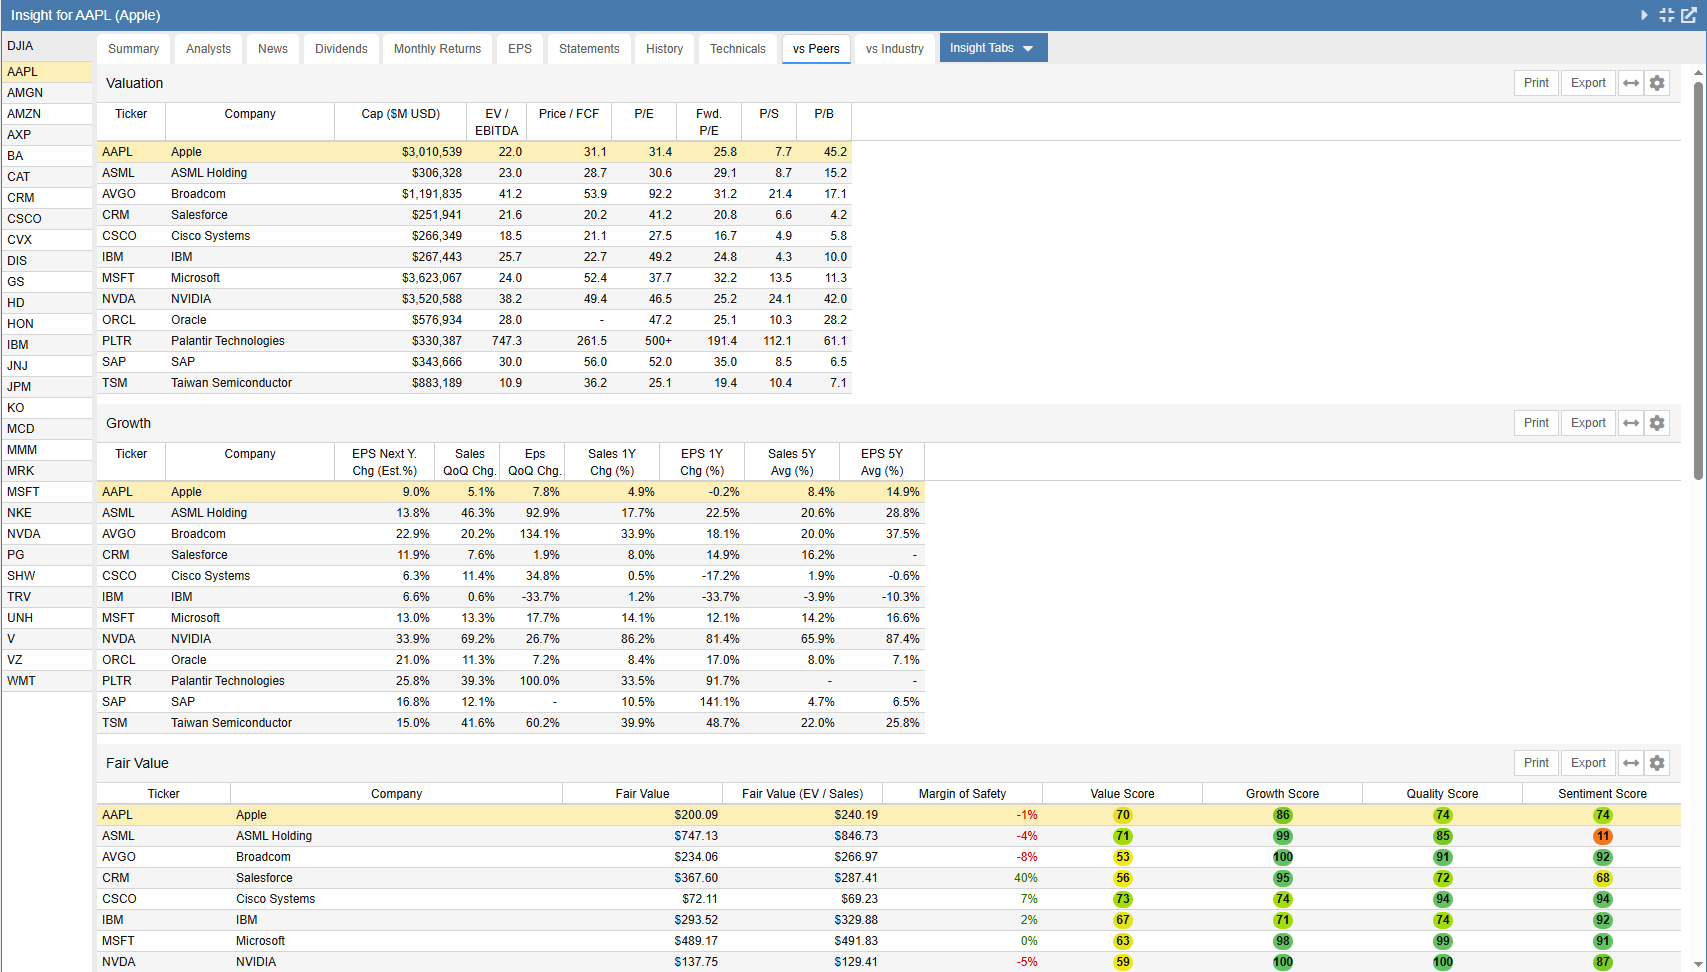Switch to the Analysts tab
1707x972 pixels.
208,49
